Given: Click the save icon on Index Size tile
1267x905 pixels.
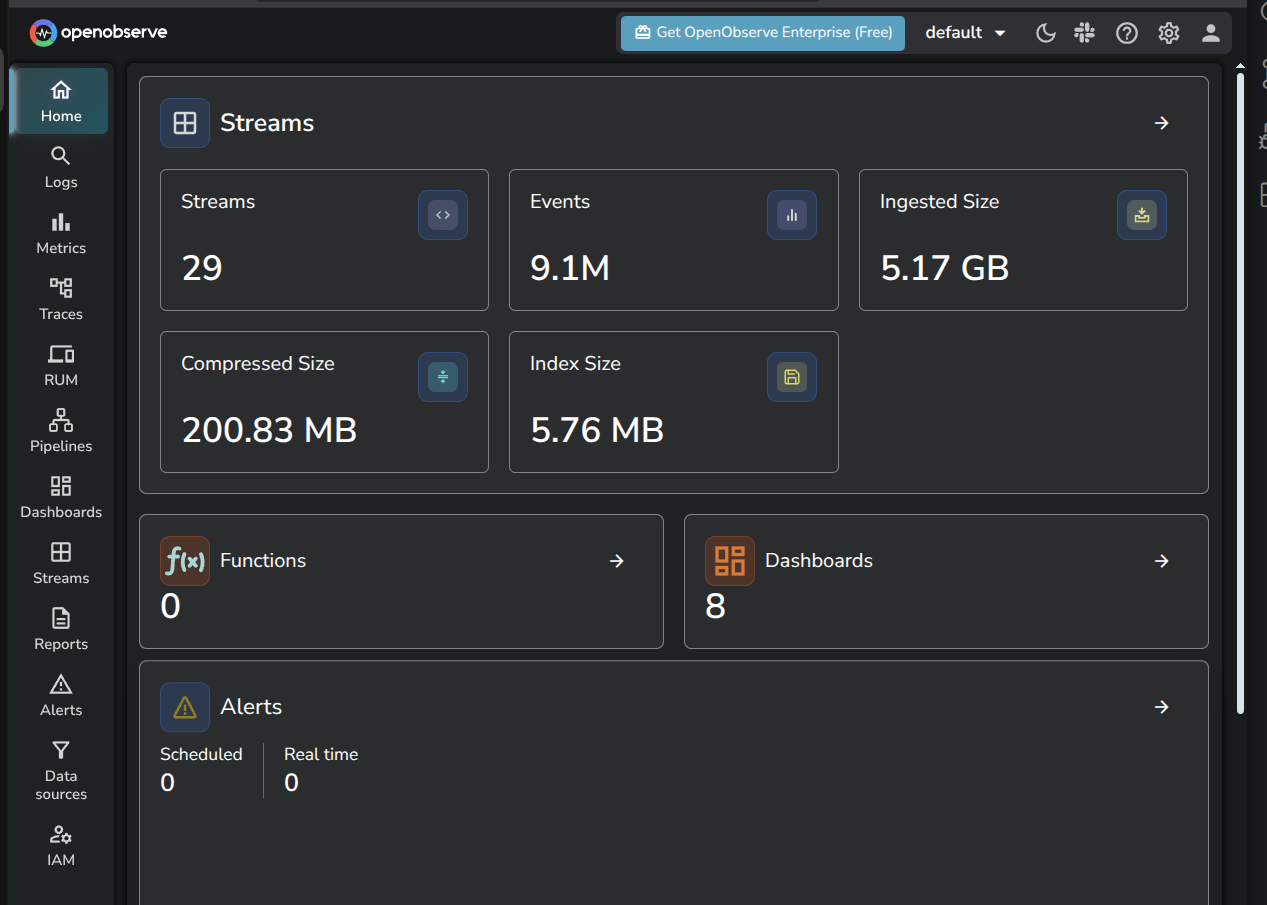Looking at the screenshot, I should click(792, 377).
